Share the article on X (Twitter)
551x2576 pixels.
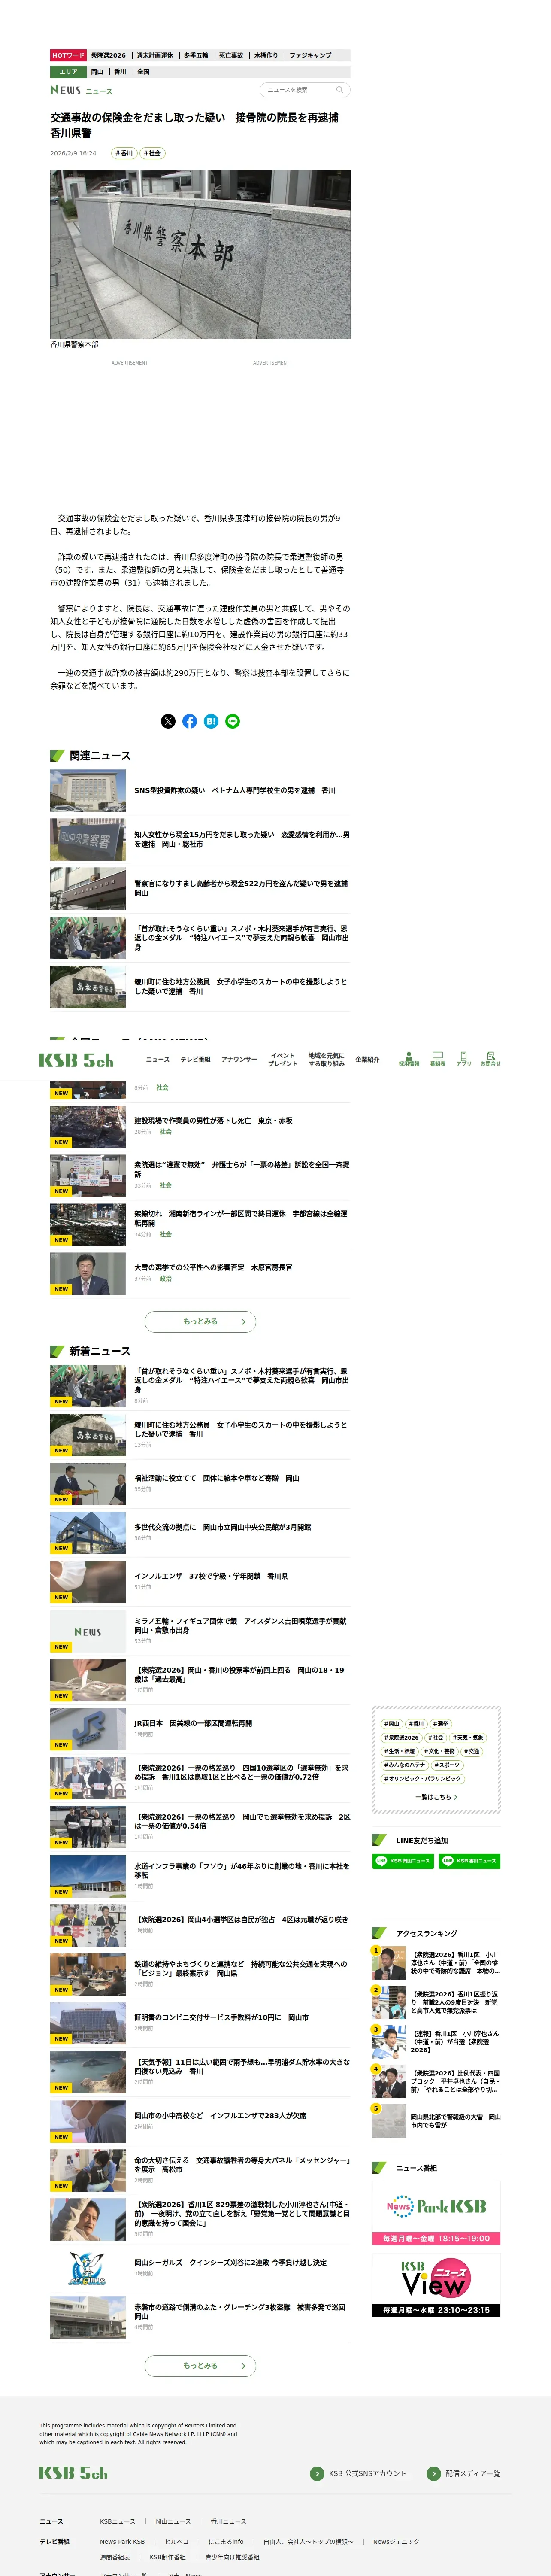168,721
